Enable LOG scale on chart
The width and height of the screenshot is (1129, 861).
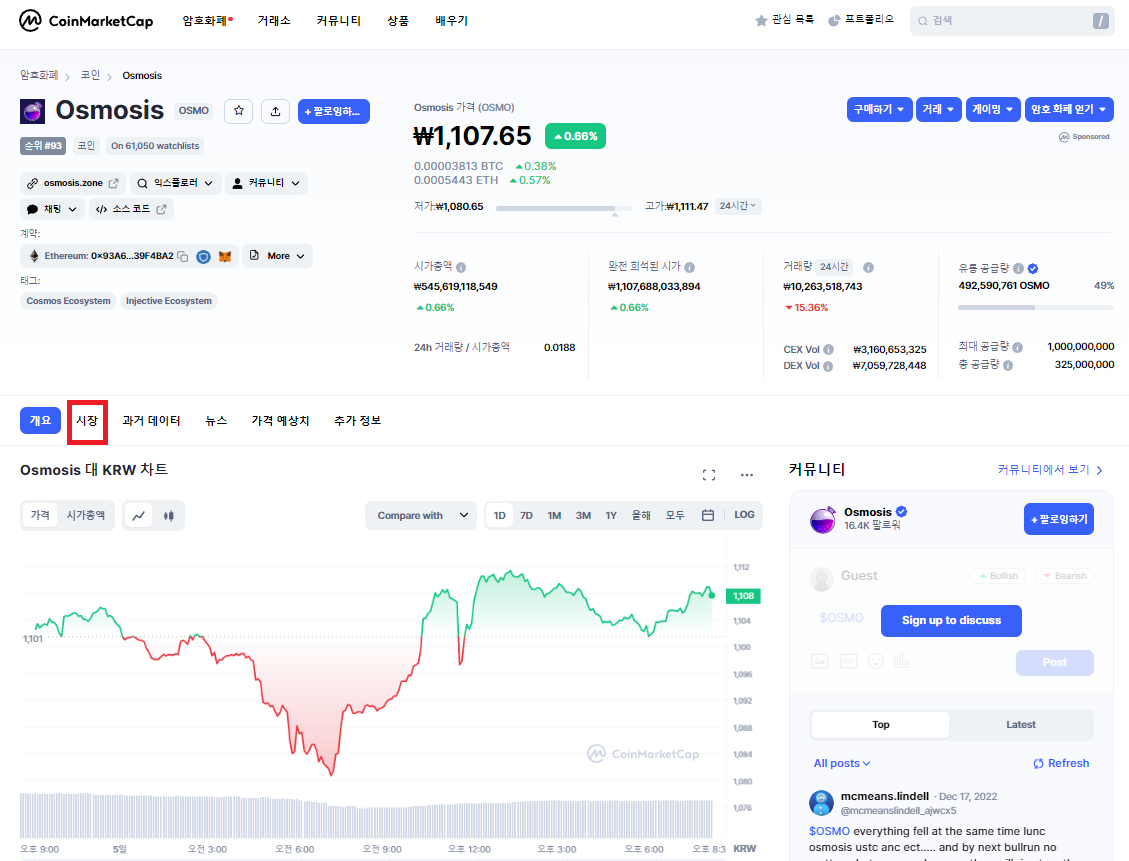click(x=744, y=516)
